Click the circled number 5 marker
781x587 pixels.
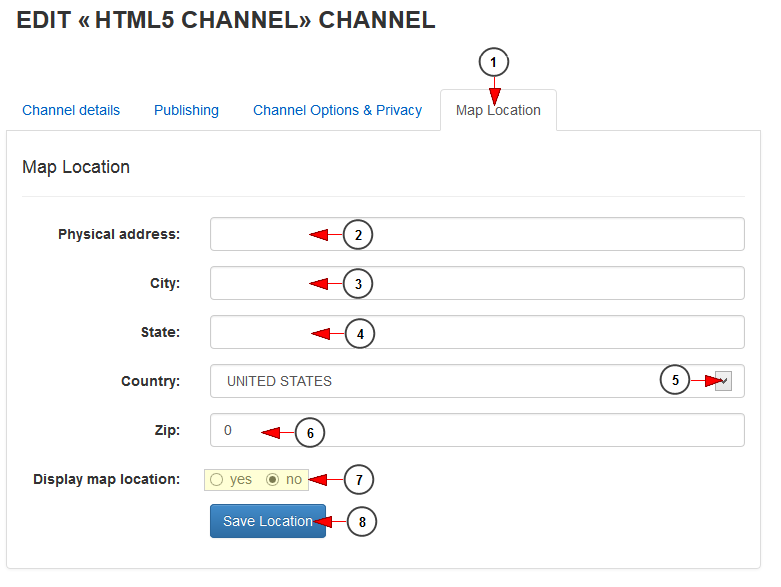pos(674,380)
